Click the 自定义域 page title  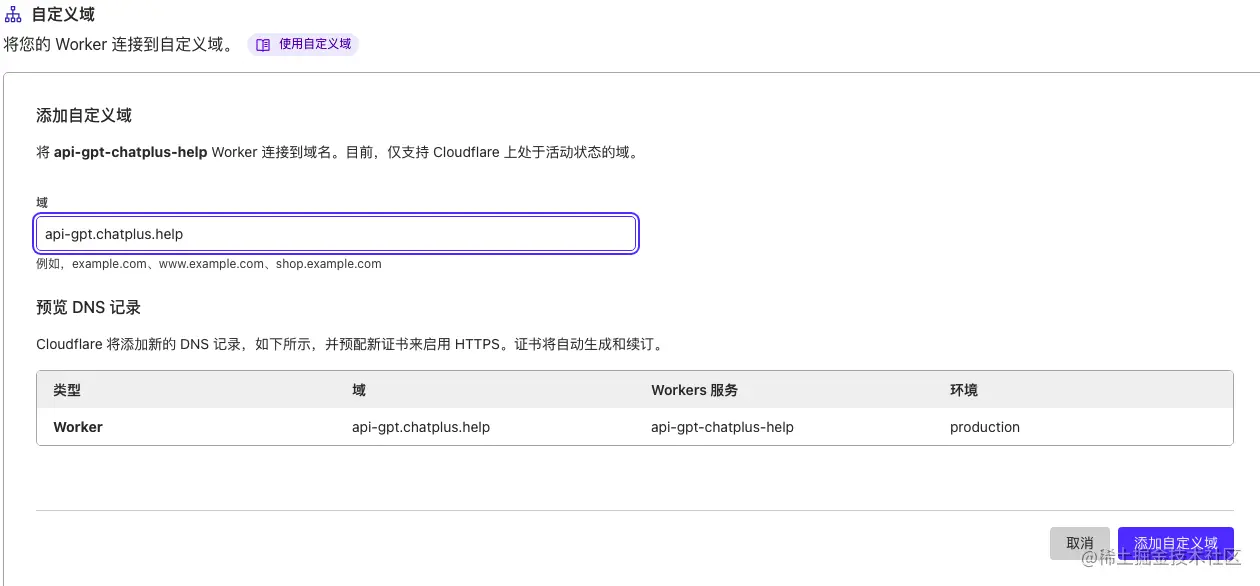pos(63,16)
